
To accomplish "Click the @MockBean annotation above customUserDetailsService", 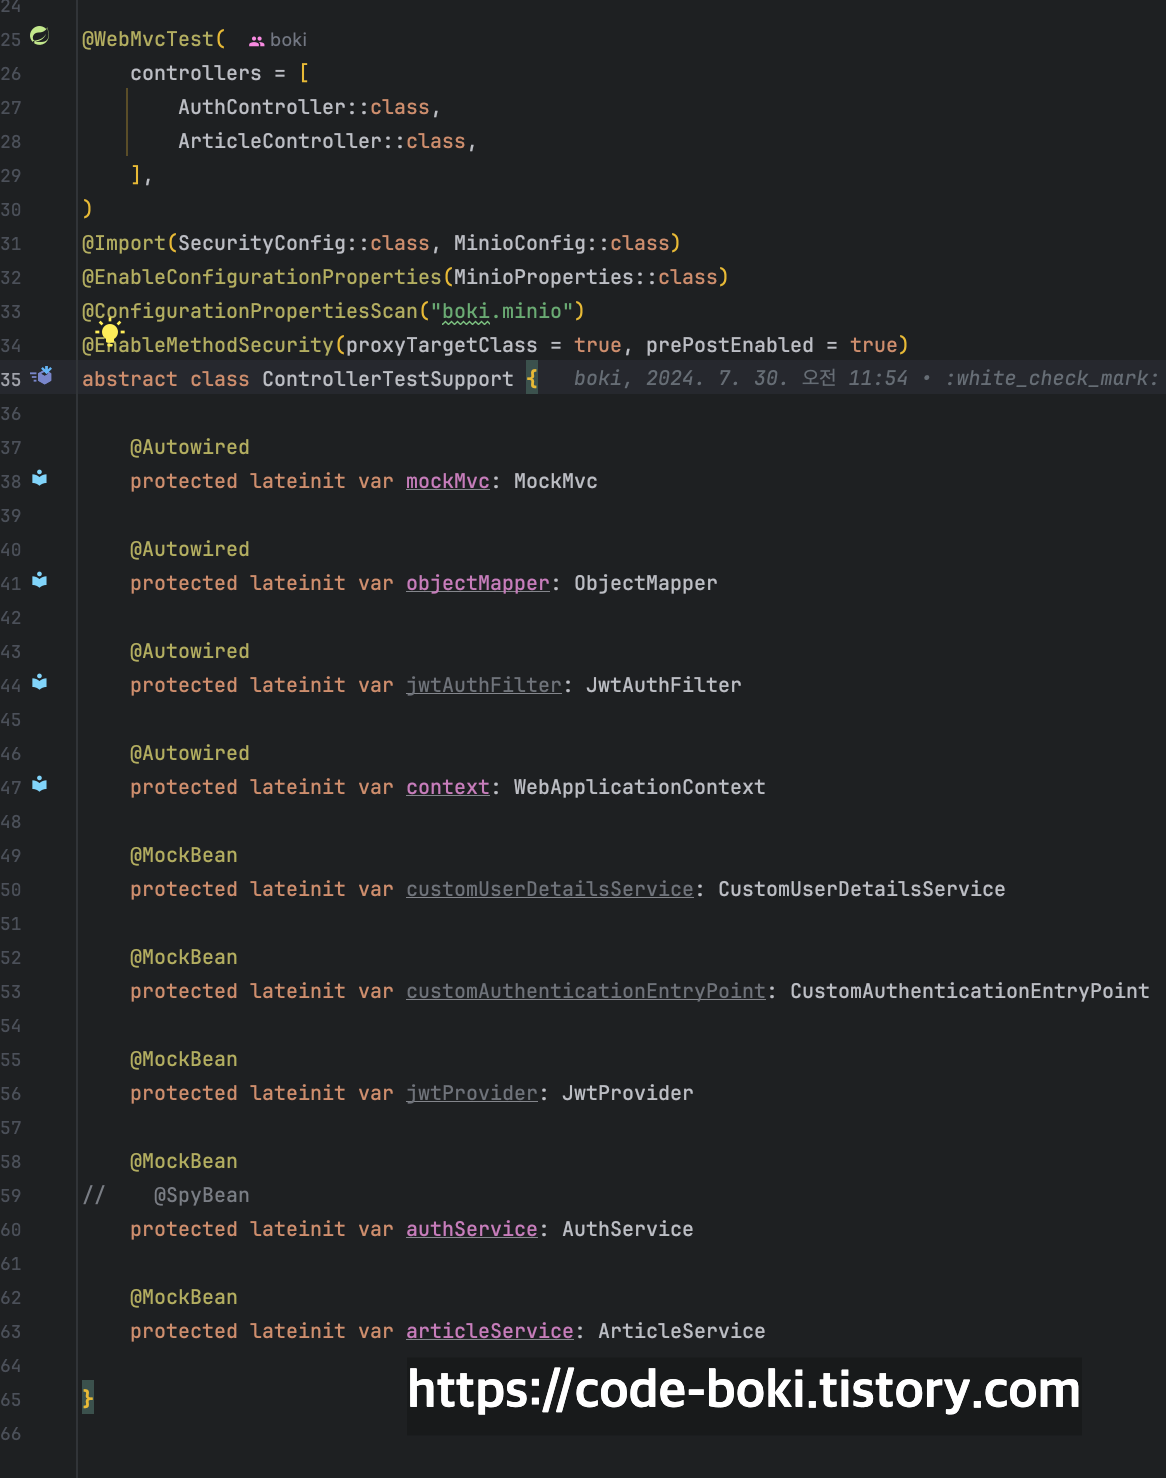I will 184,855.
